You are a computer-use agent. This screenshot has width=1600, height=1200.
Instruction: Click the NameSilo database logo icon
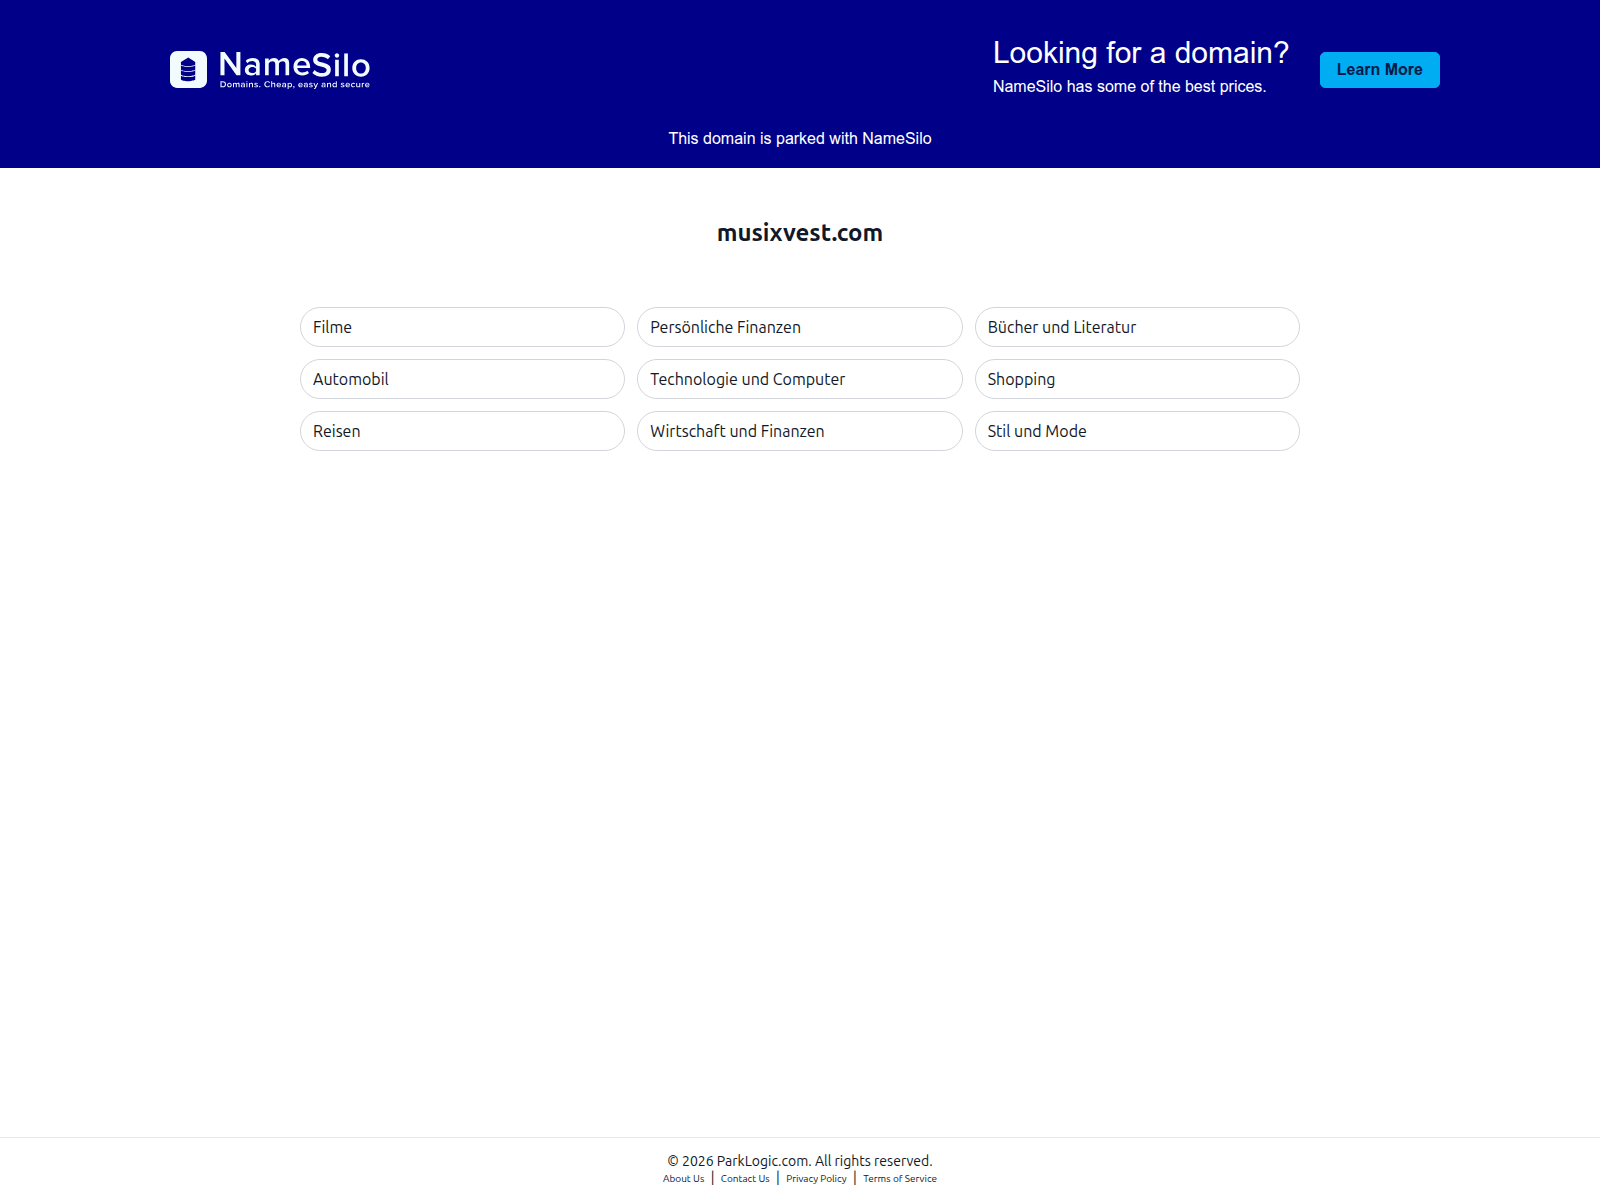point(188,70)
